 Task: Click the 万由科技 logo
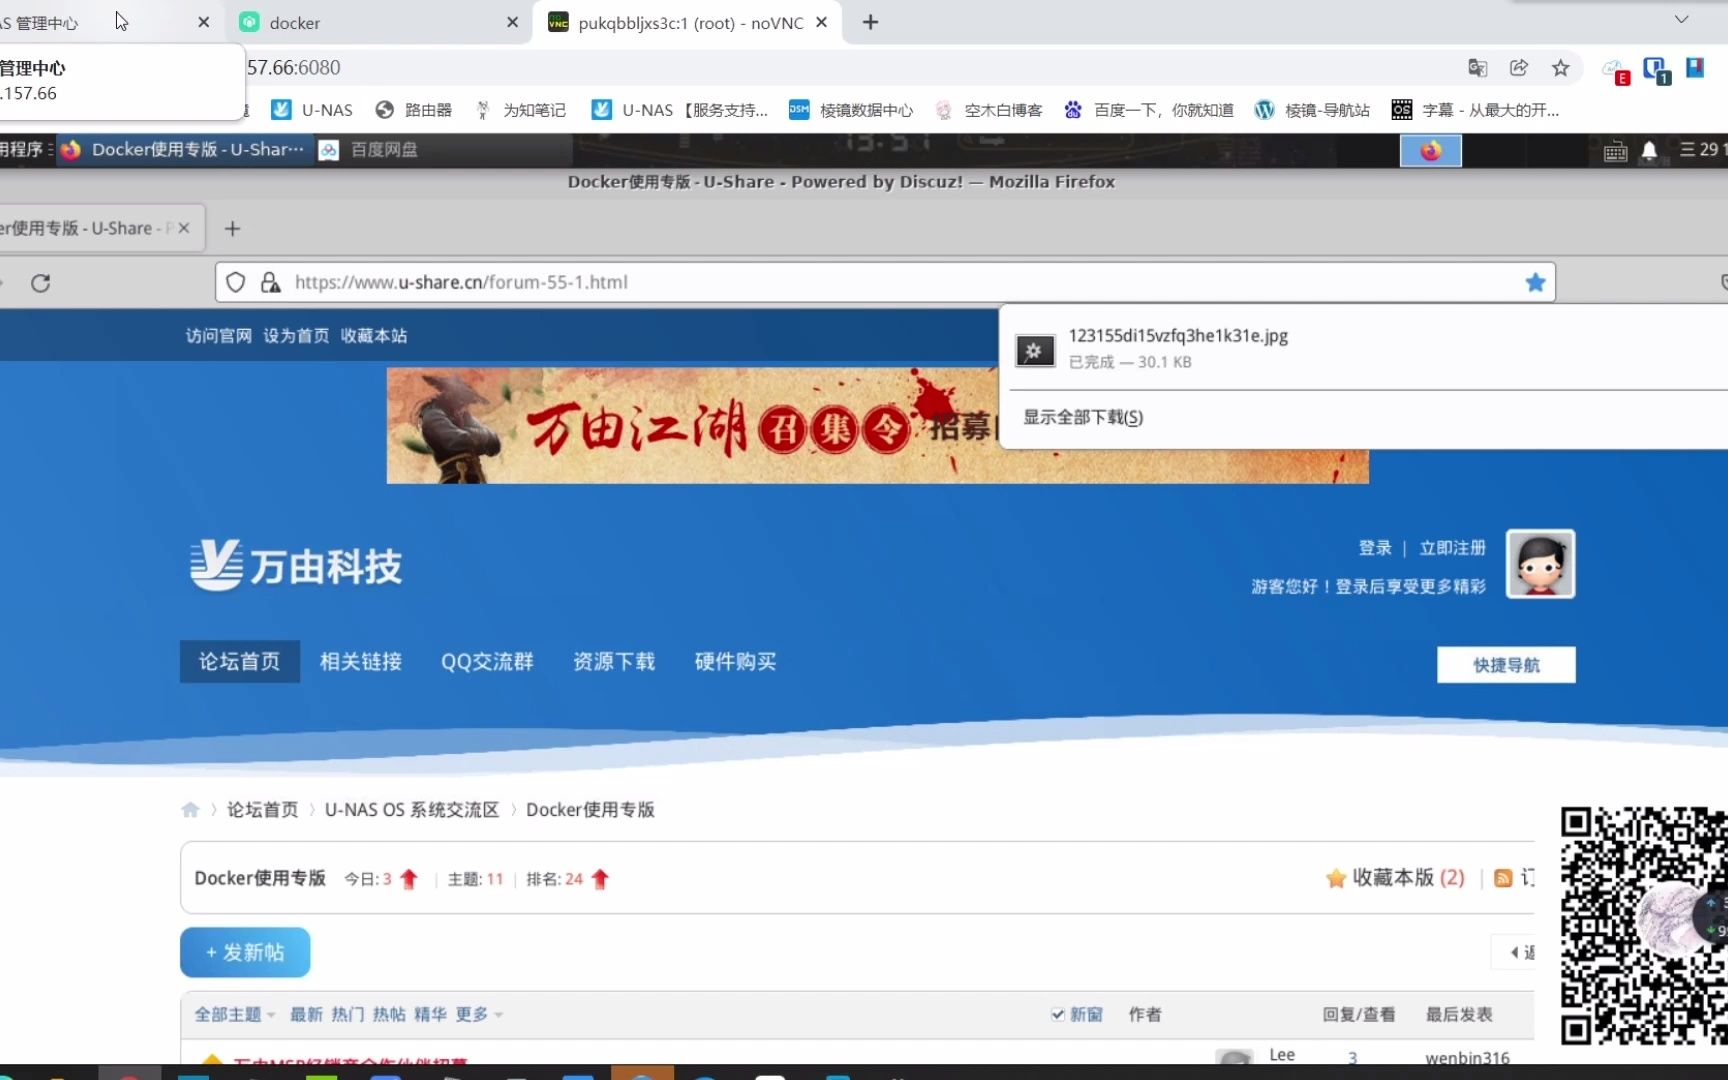[296, 566]
